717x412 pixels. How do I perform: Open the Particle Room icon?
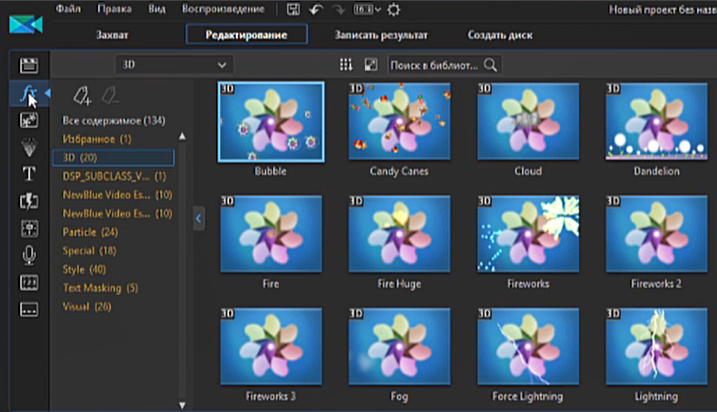click(x=28, y=147)
